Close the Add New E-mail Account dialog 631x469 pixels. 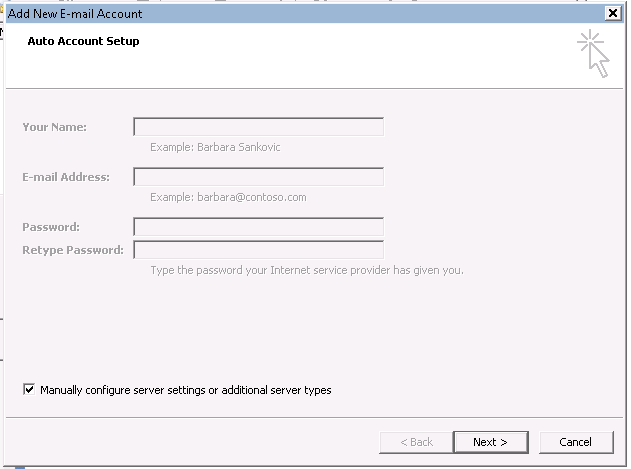pos(612,14)
